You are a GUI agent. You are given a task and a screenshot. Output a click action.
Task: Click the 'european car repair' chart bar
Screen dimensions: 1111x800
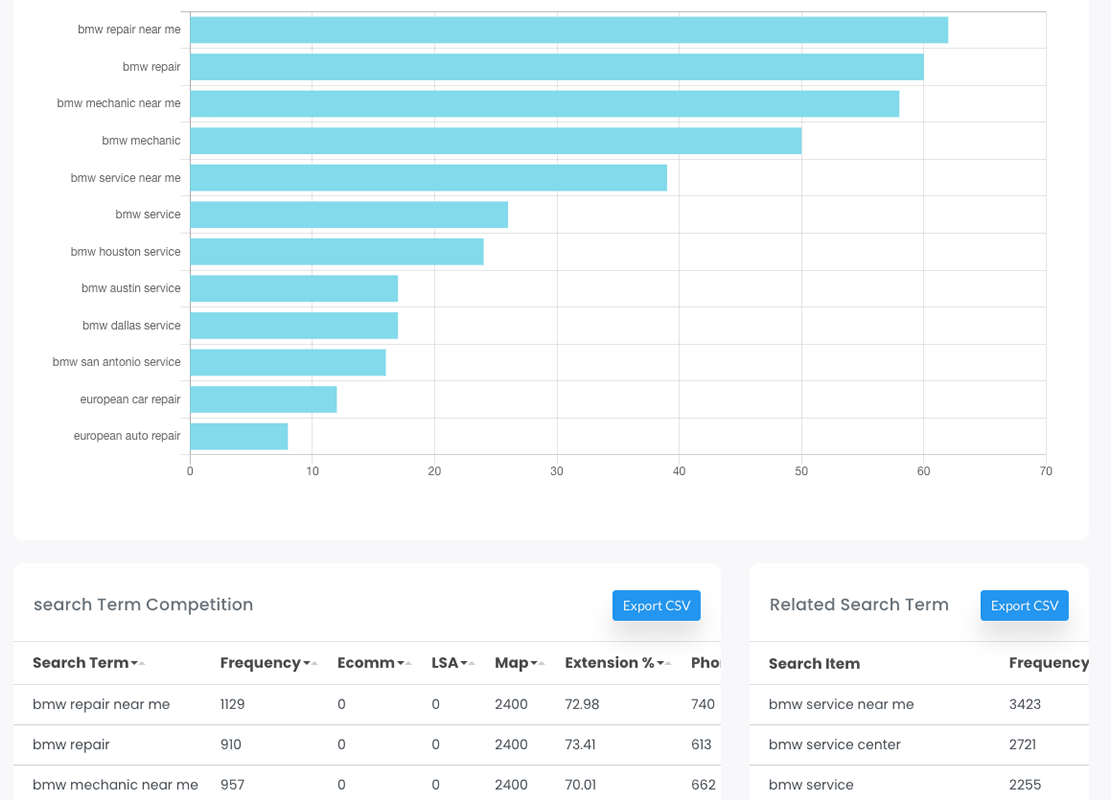point(264,399)
